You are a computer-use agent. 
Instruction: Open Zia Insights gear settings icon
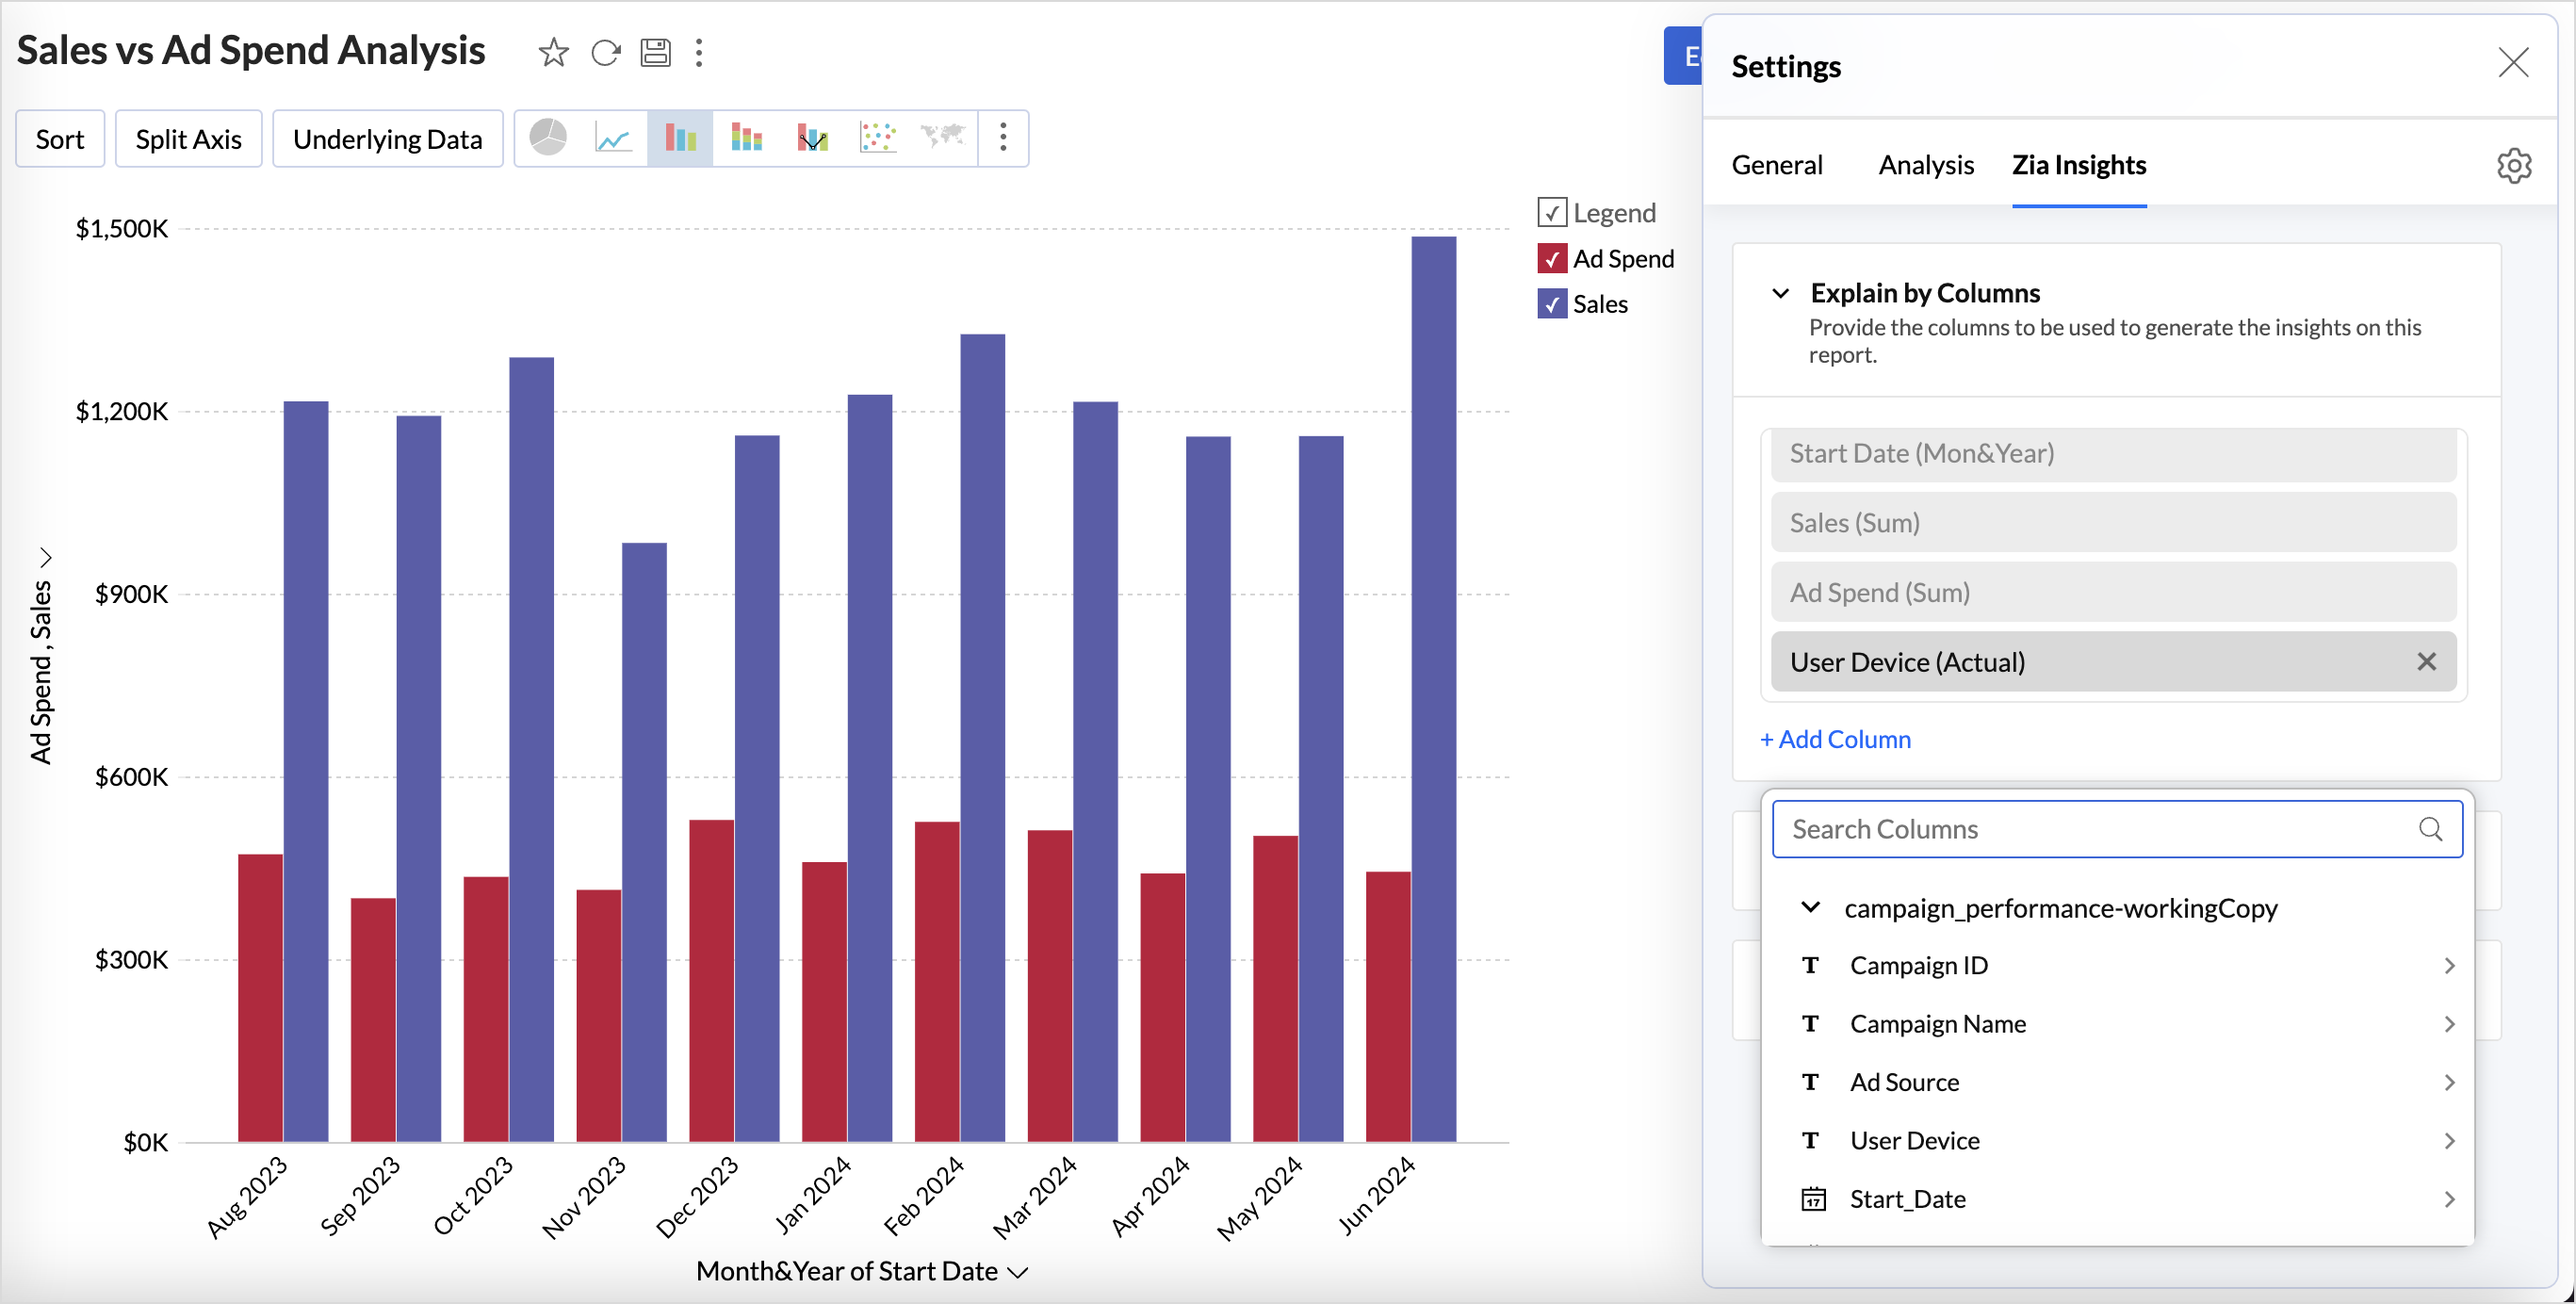tap(2513, 165)
